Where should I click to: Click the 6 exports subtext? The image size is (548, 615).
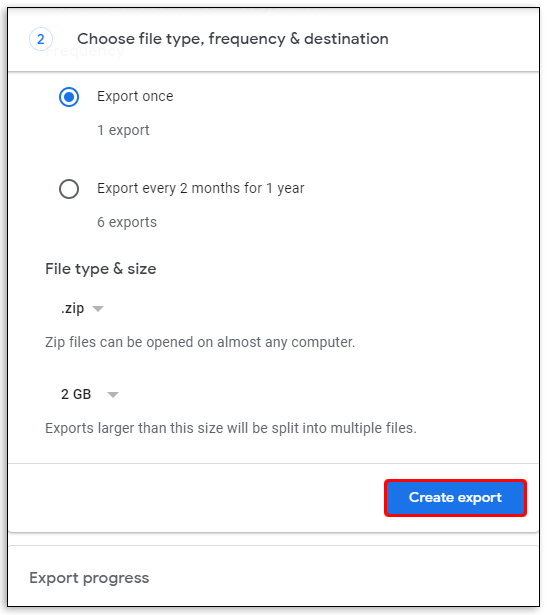pos(127,222)
